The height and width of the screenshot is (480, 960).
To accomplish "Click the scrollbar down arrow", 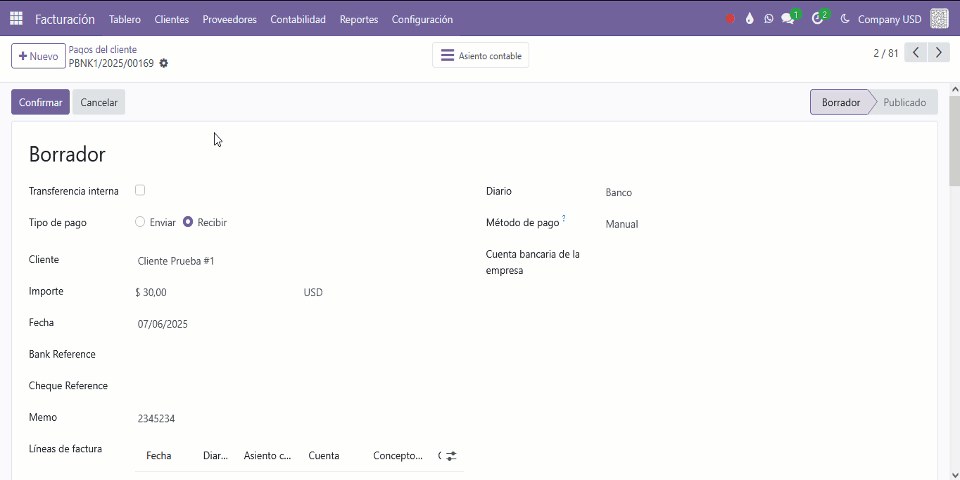I will (954, 474).
